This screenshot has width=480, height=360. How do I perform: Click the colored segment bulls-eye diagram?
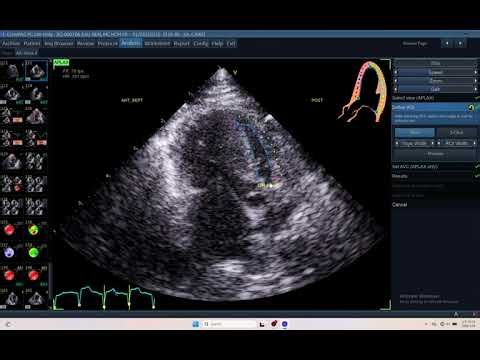[363, 92]
